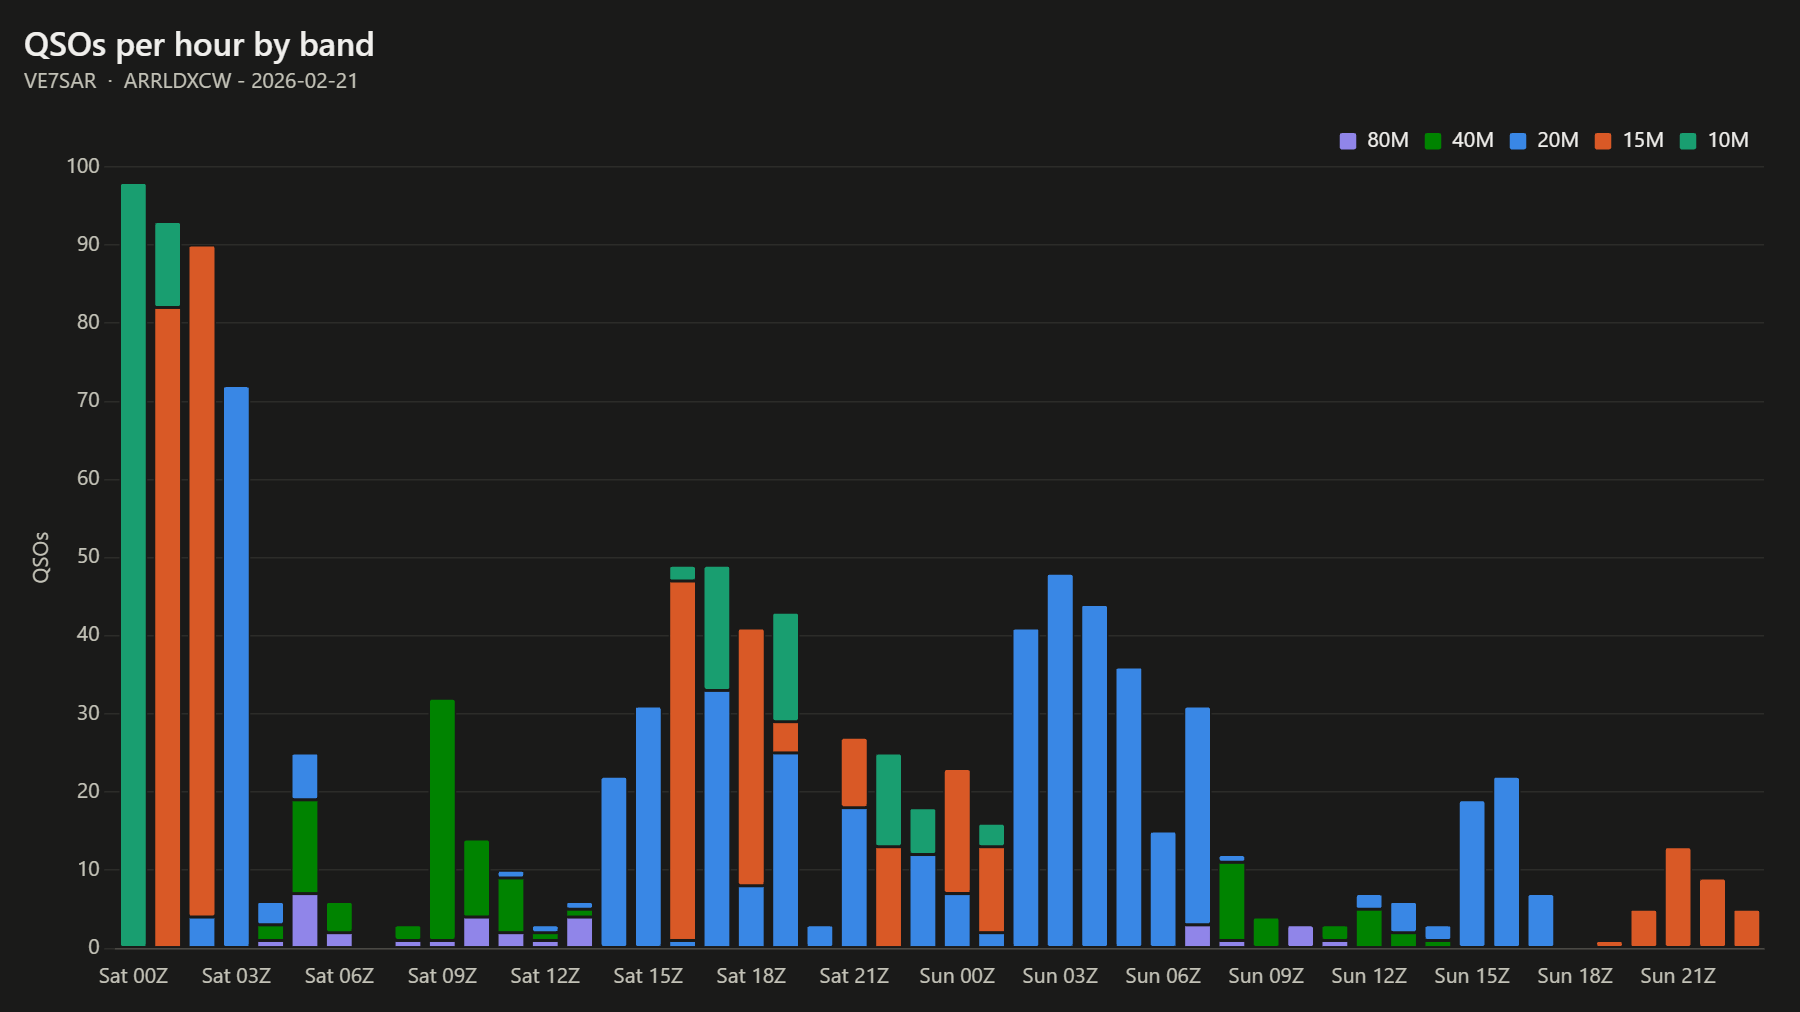
Task: Click the 'Sun 09Z' x-axis label
Action: point(1266,976)
